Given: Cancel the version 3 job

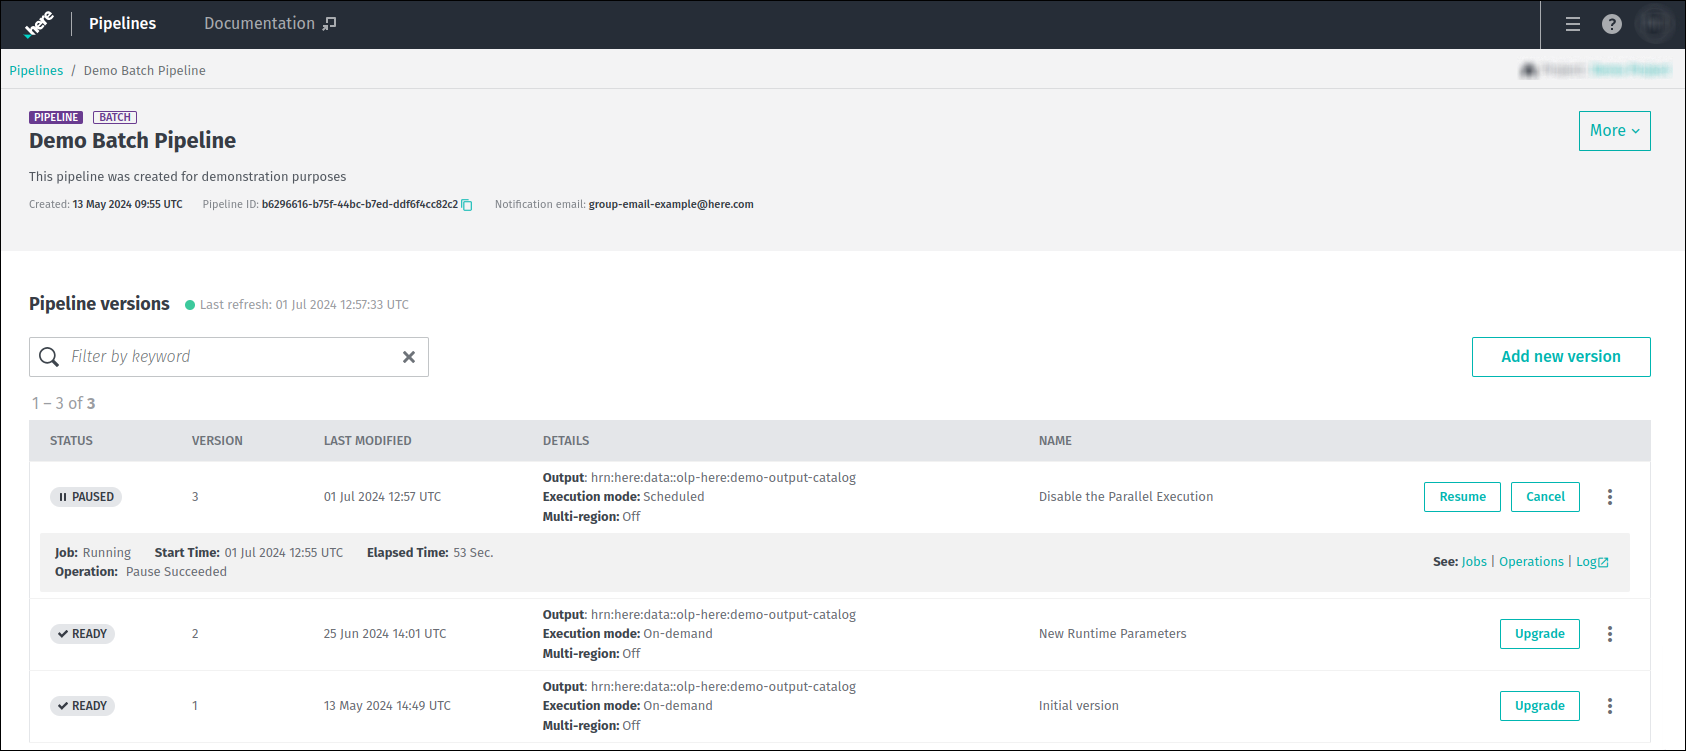Looking at the screenshot, I should (1545, 497).
